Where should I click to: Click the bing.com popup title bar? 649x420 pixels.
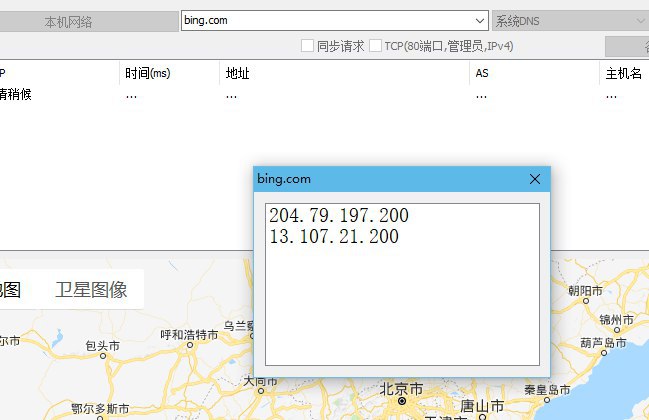pos(380,179)
